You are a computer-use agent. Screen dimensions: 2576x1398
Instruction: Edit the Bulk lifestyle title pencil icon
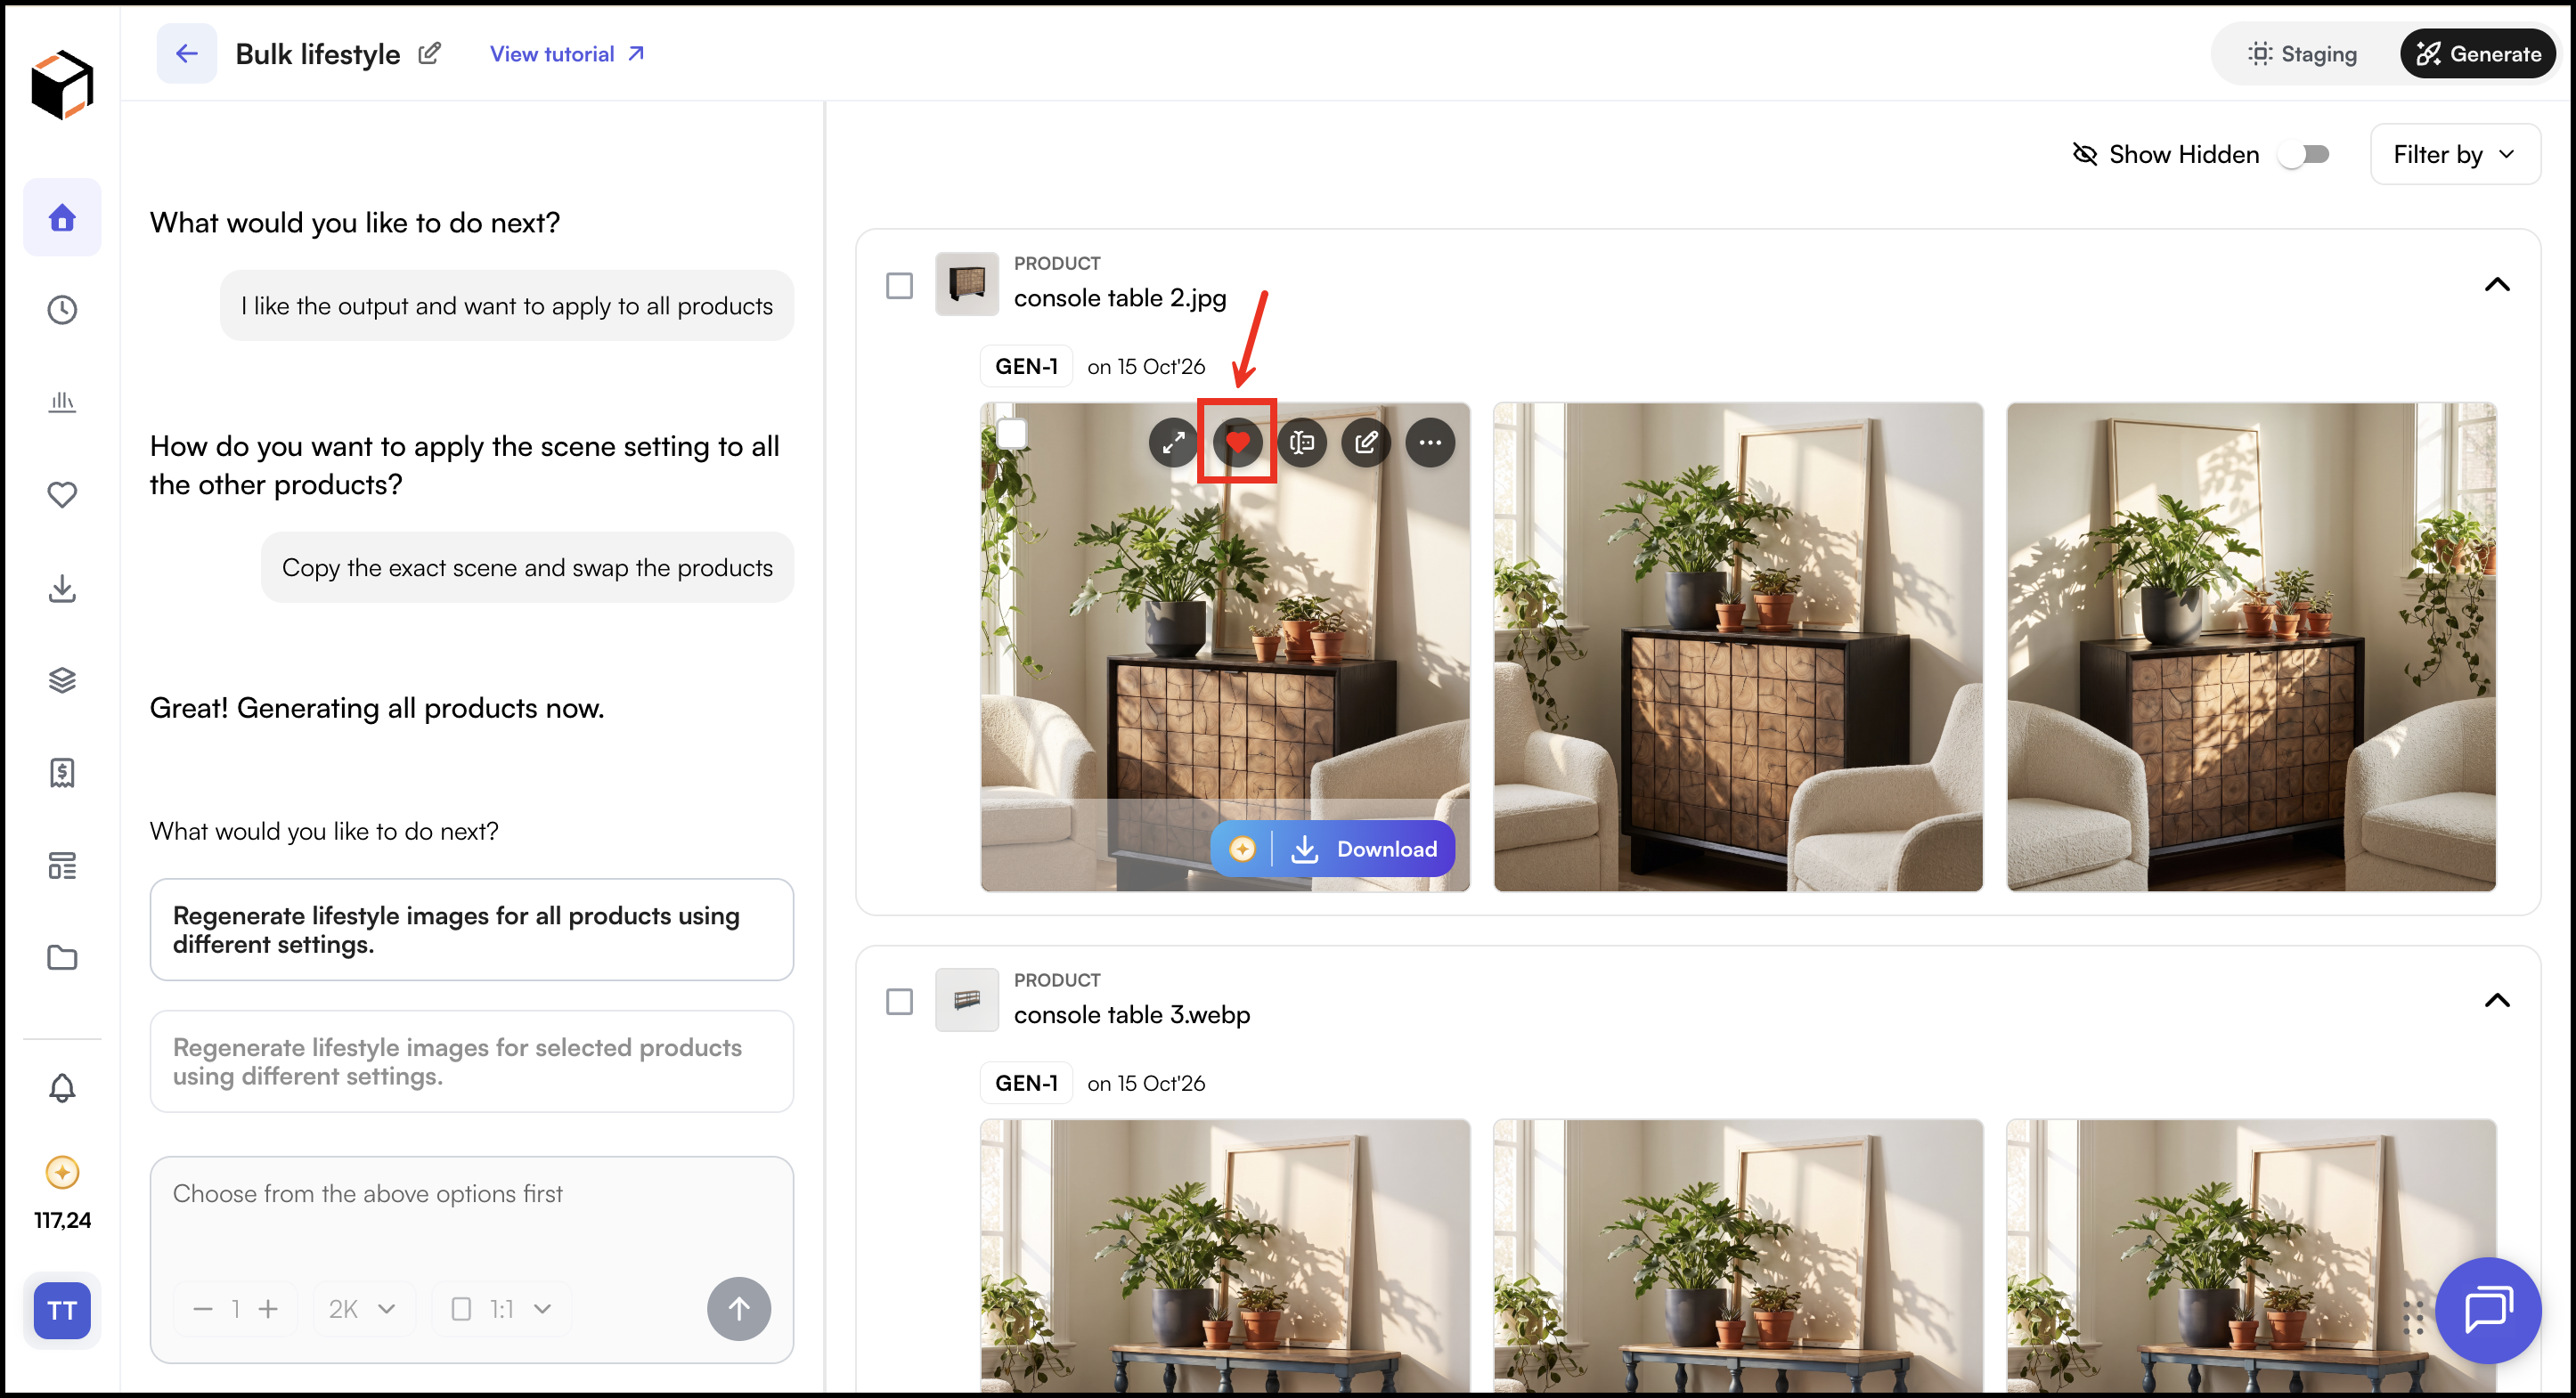click(429, 53)
